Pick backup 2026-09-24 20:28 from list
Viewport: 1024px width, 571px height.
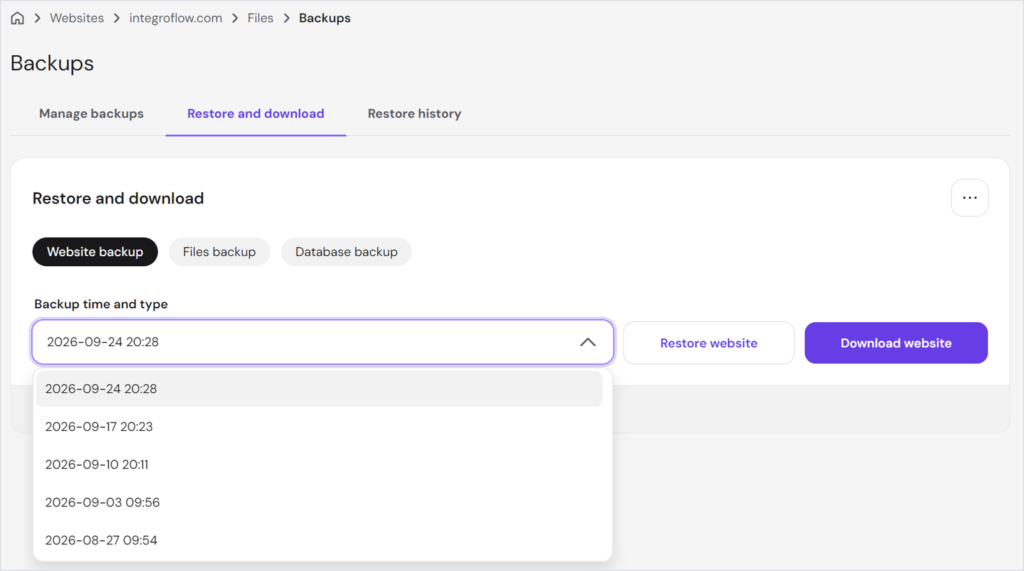[319, 389]
